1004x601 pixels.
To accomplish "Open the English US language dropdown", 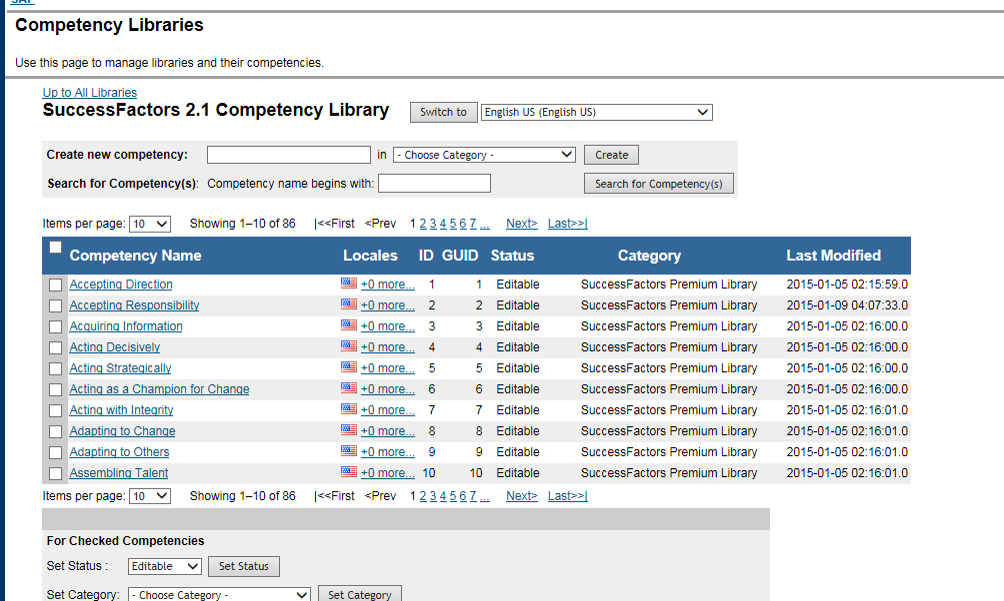I will 597,112.
